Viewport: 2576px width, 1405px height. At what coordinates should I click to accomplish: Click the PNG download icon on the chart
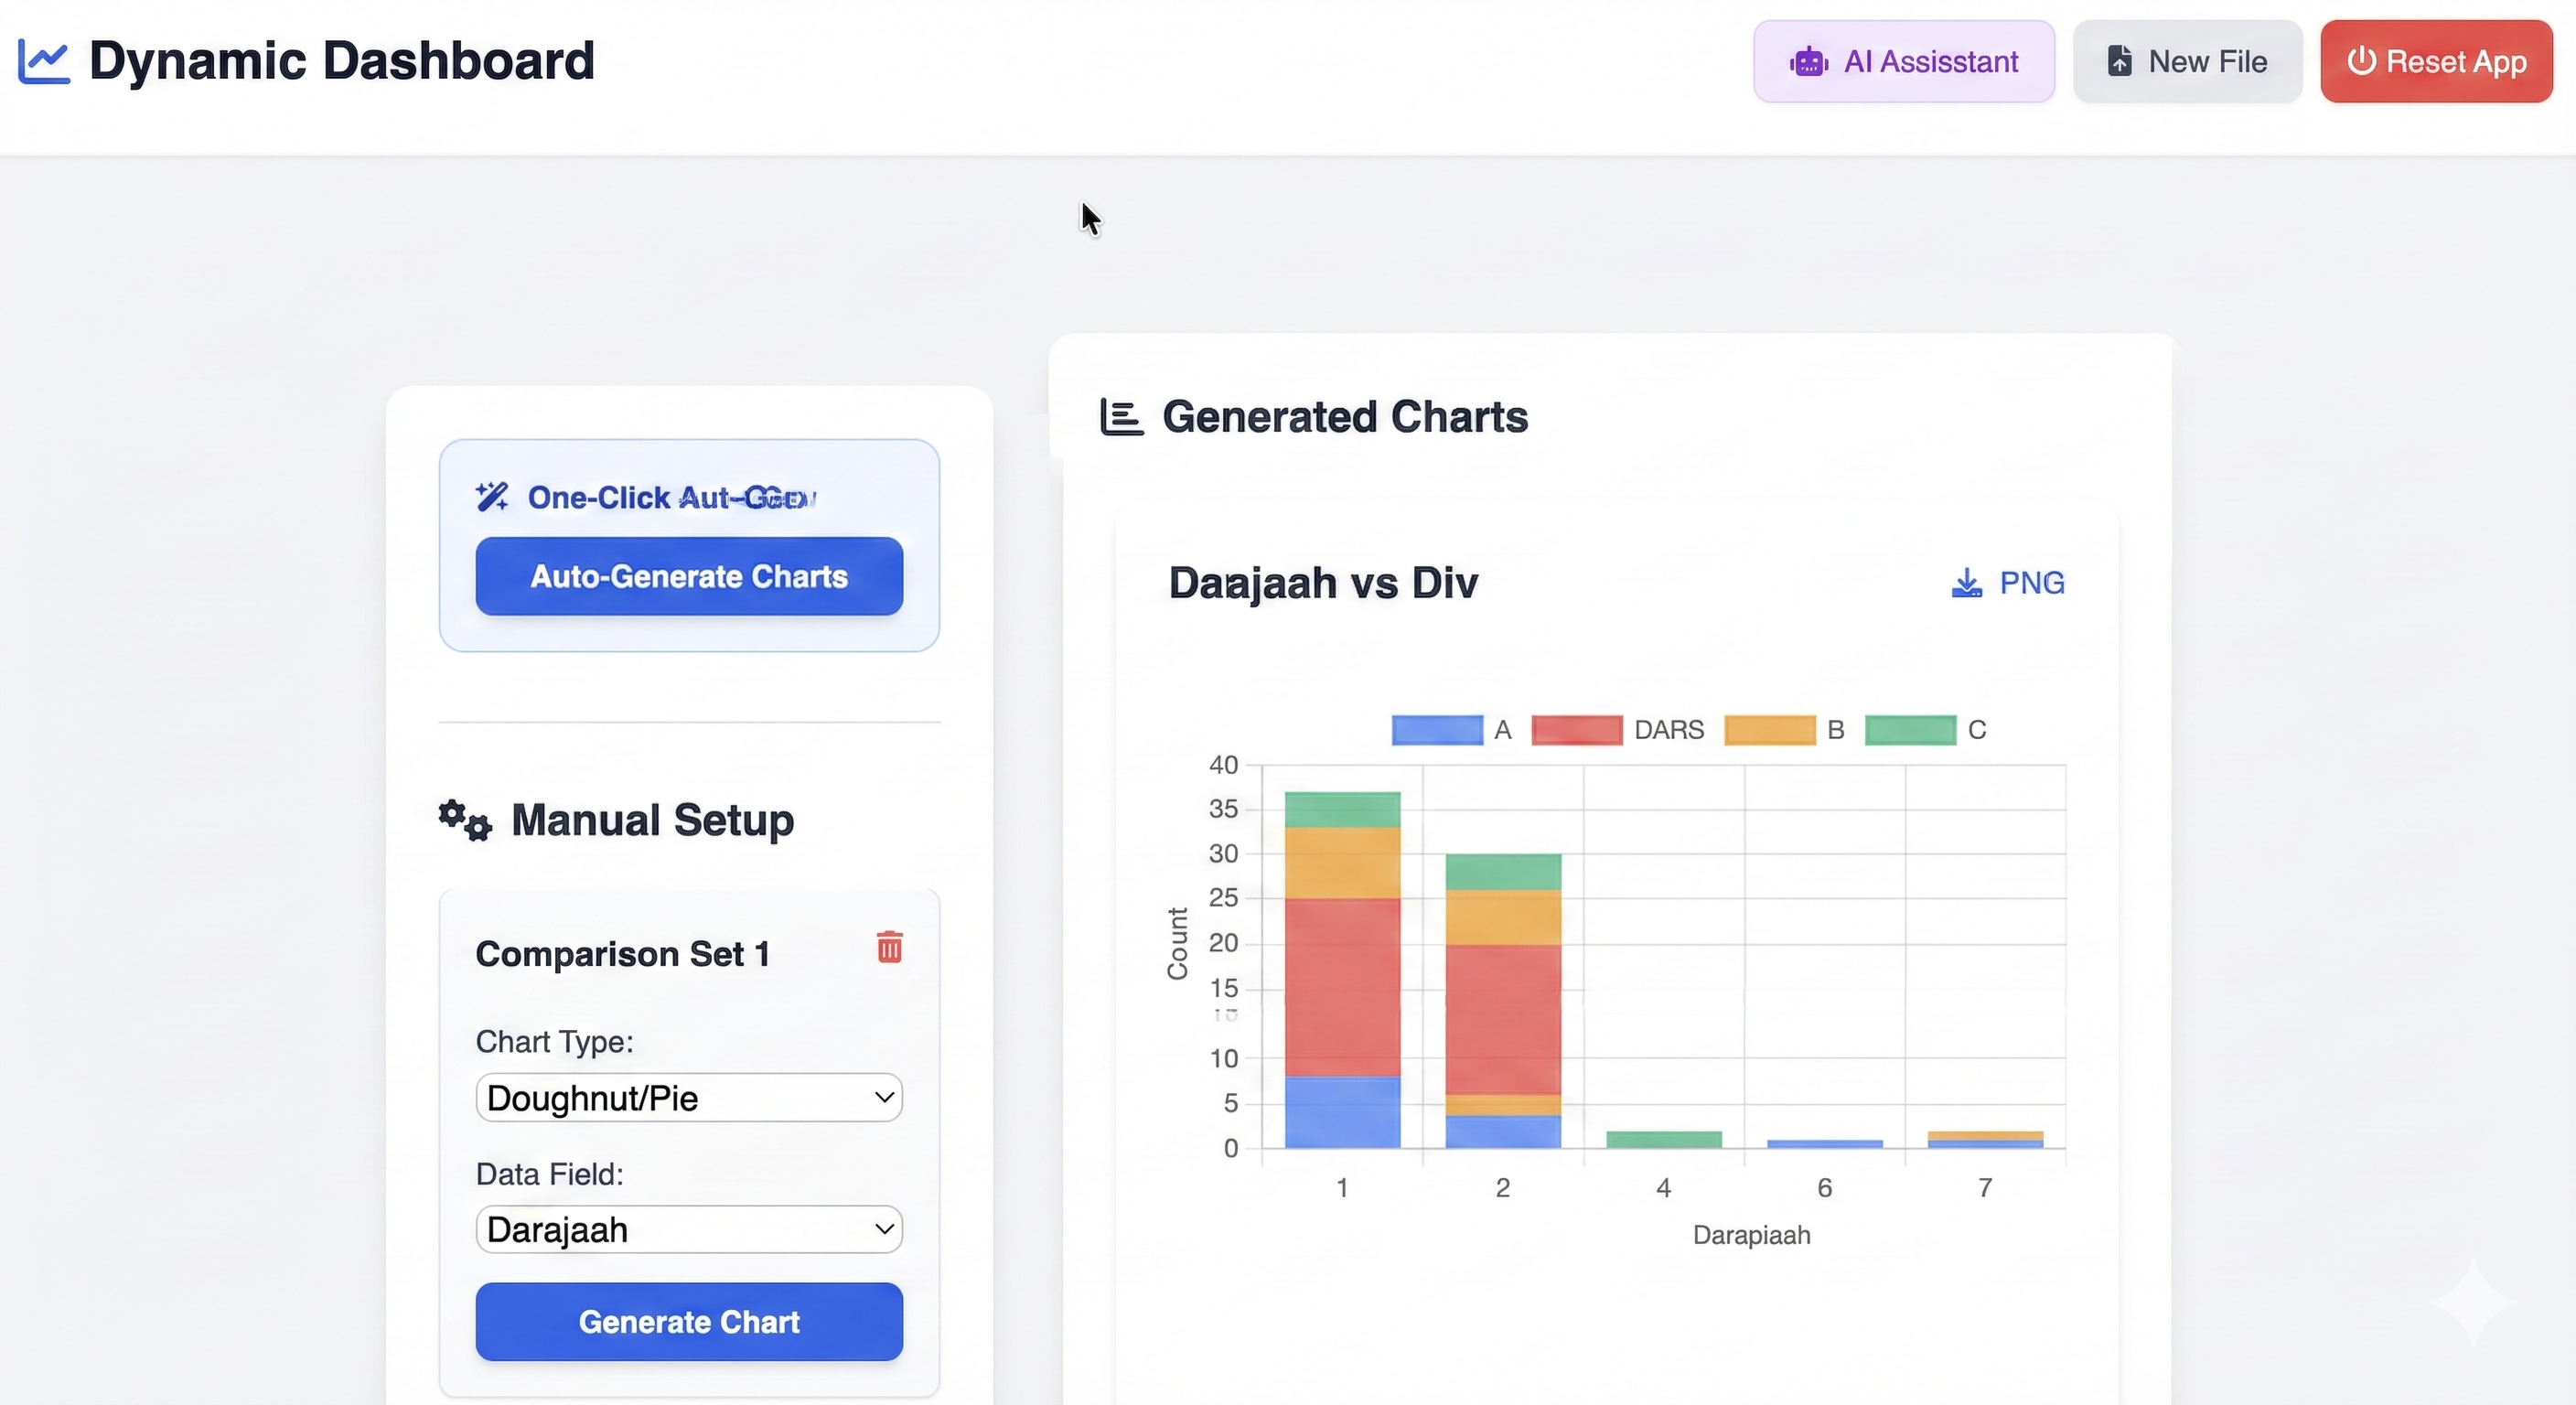click(1966, 583)
